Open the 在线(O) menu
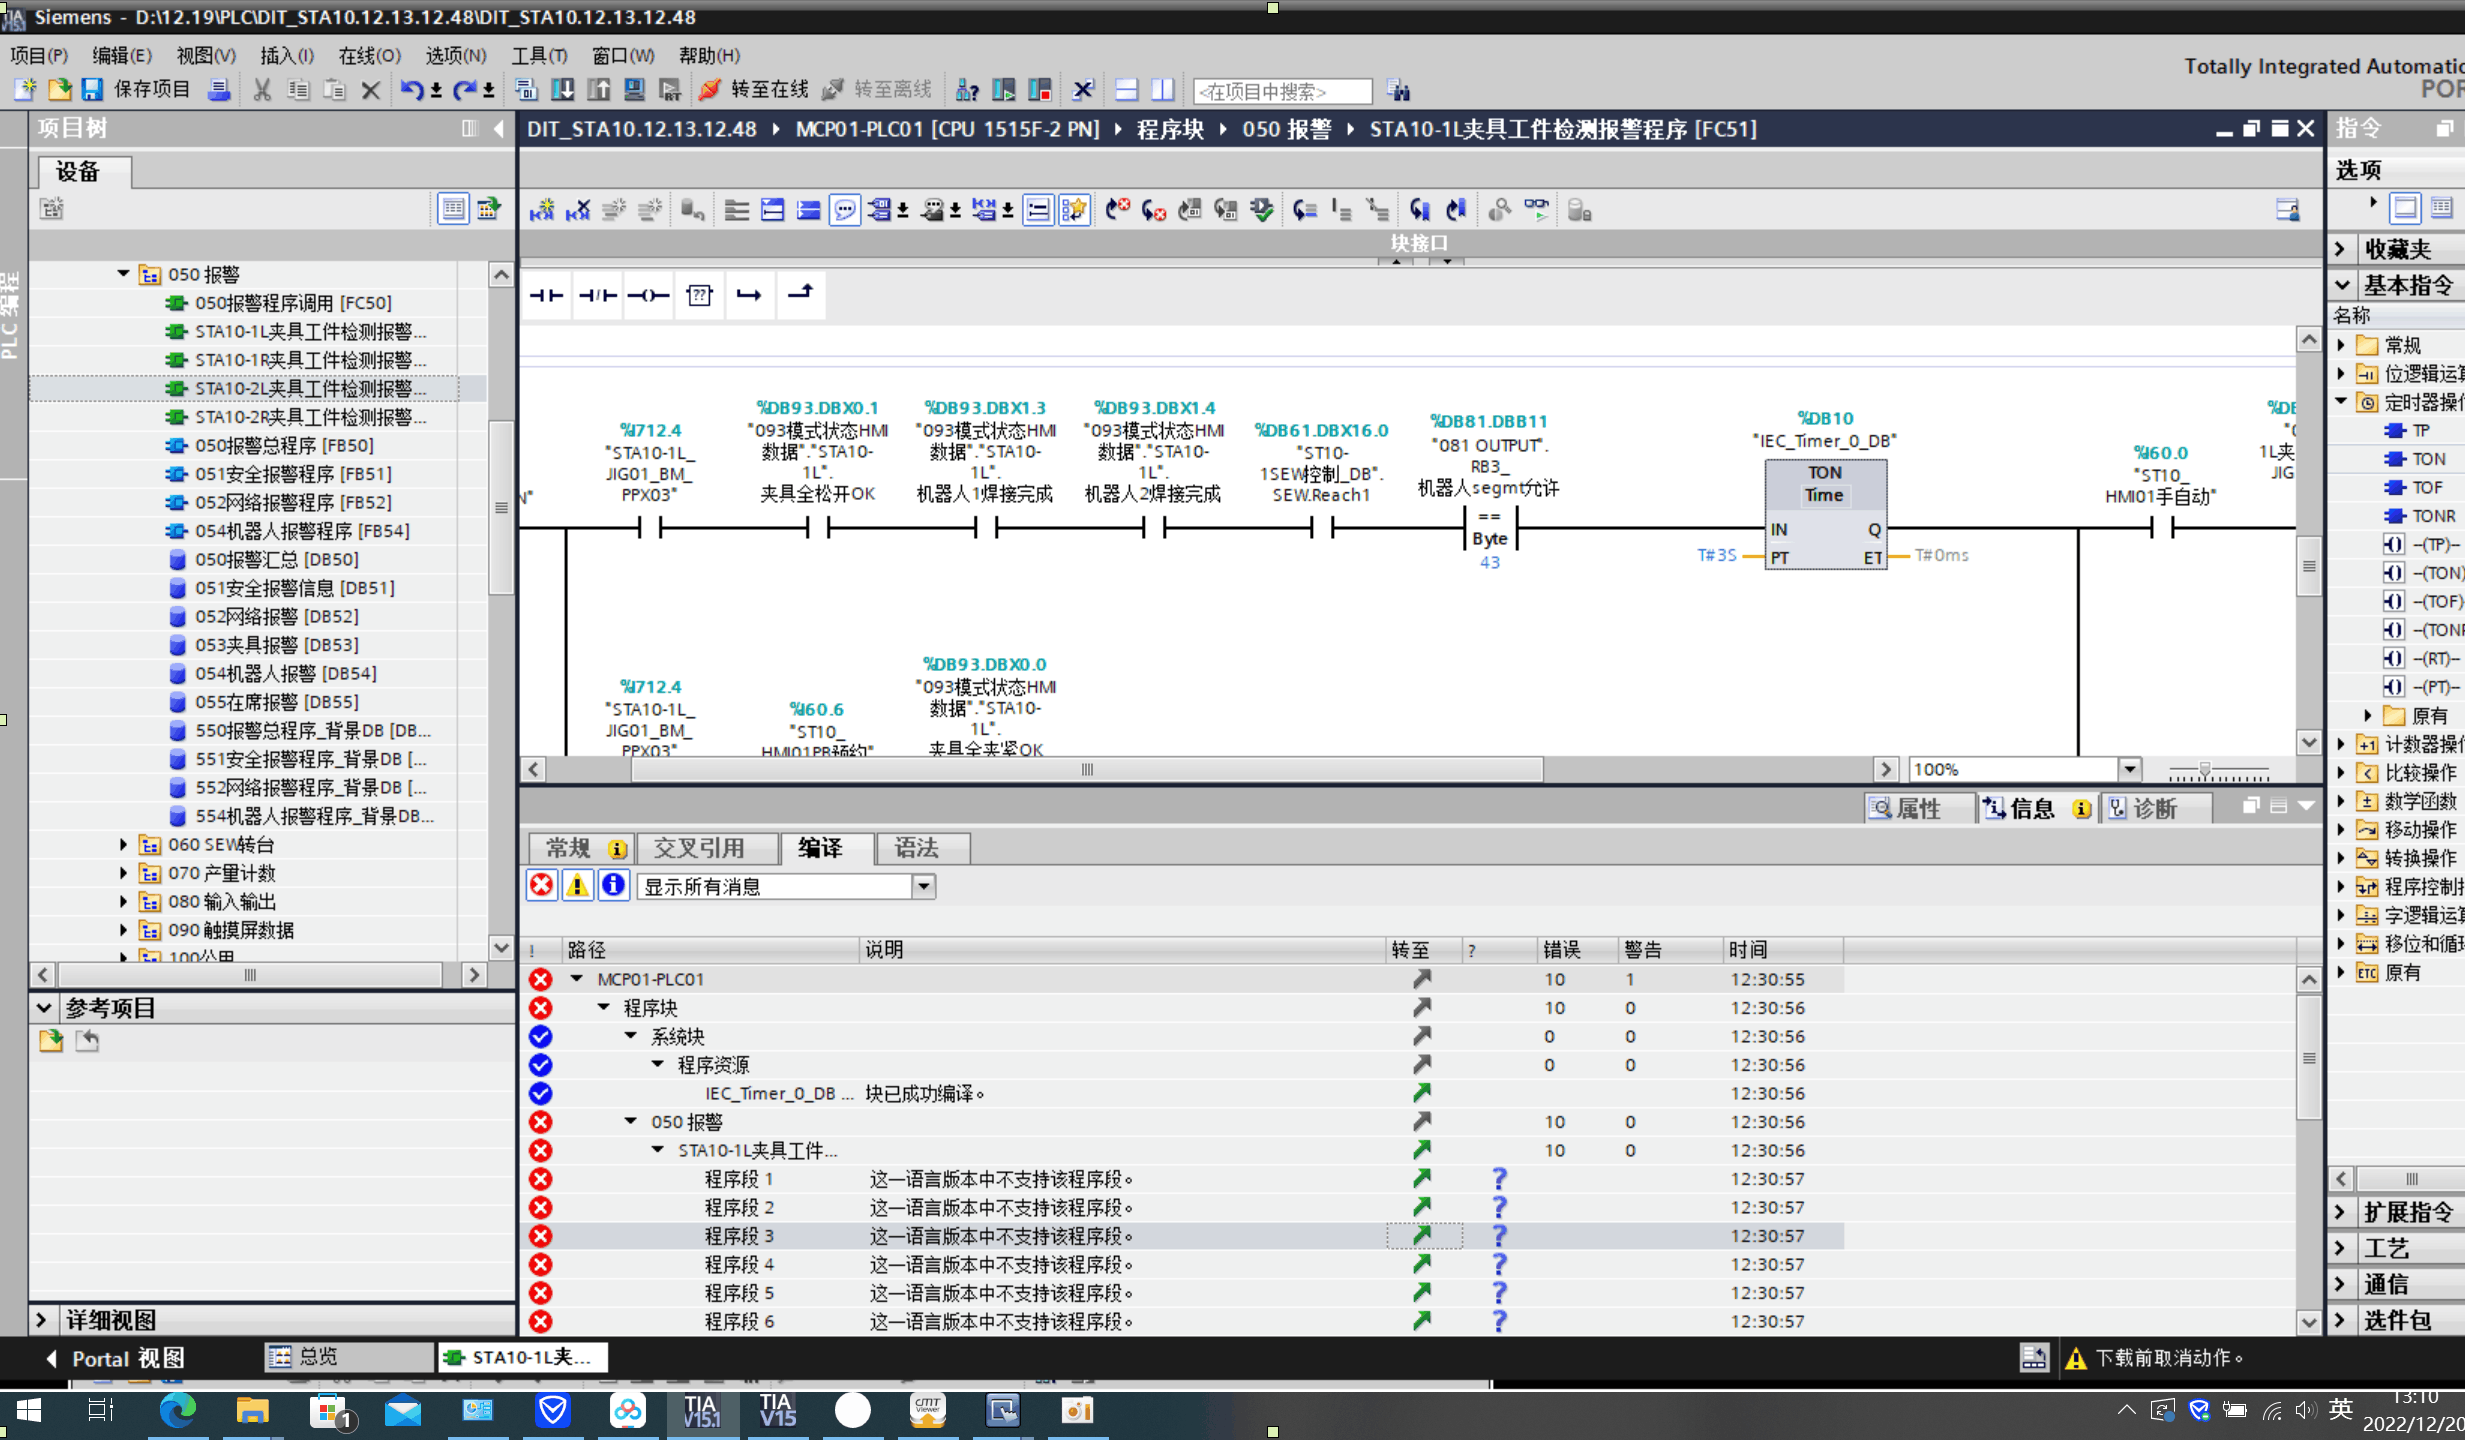Screen dimensions: 2465x1440 click(369, 56)
